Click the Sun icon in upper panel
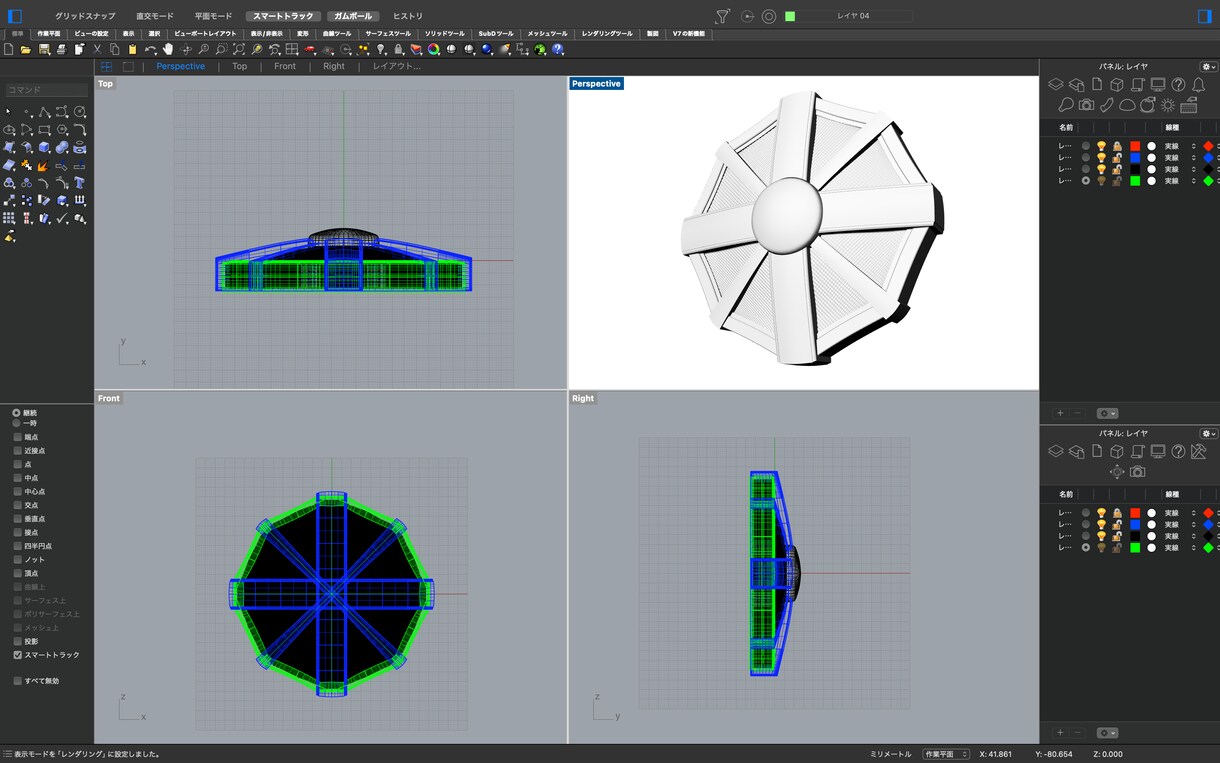 click(1168, 105)
